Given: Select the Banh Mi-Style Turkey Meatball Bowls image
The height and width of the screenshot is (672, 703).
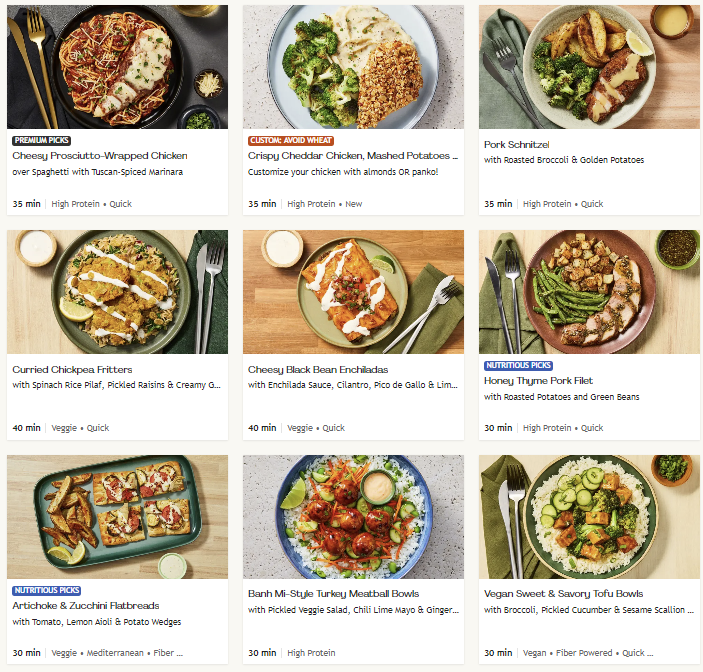Looking at the screenshot, I should [353, 517].
